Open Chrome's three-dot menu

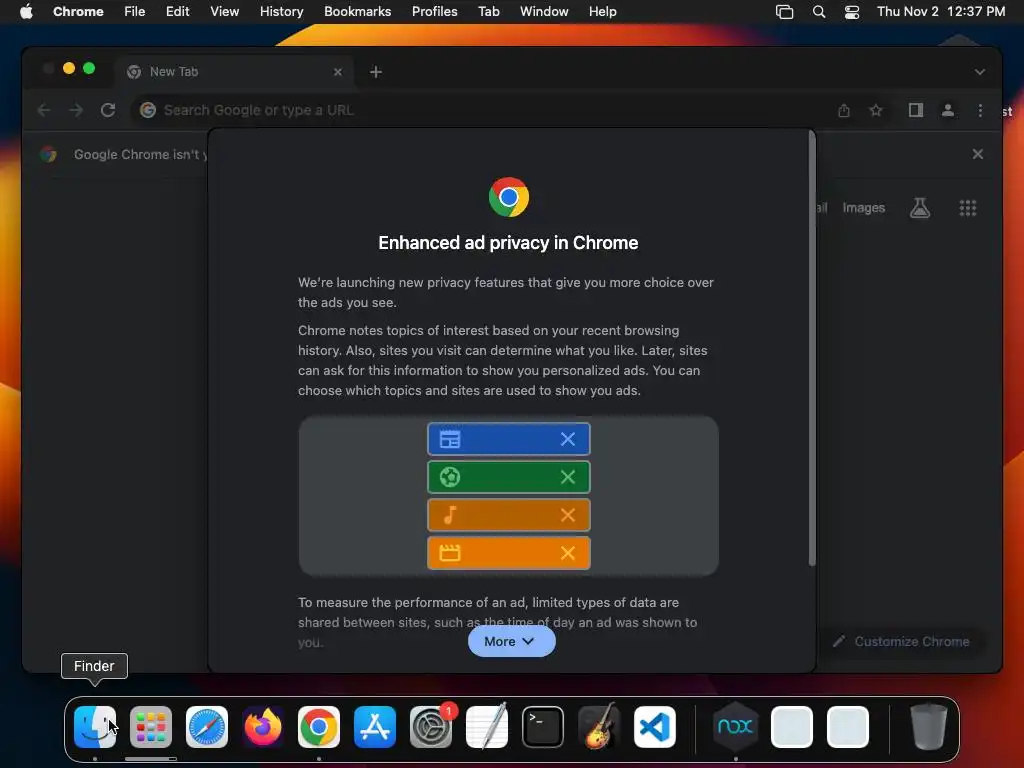click(x=980, y=110)
